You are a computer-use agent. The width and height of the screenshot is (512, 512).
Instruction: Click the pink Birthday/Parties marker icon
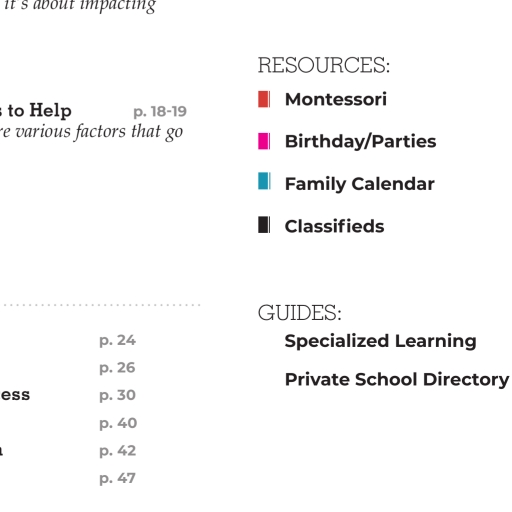pos(264,141)
